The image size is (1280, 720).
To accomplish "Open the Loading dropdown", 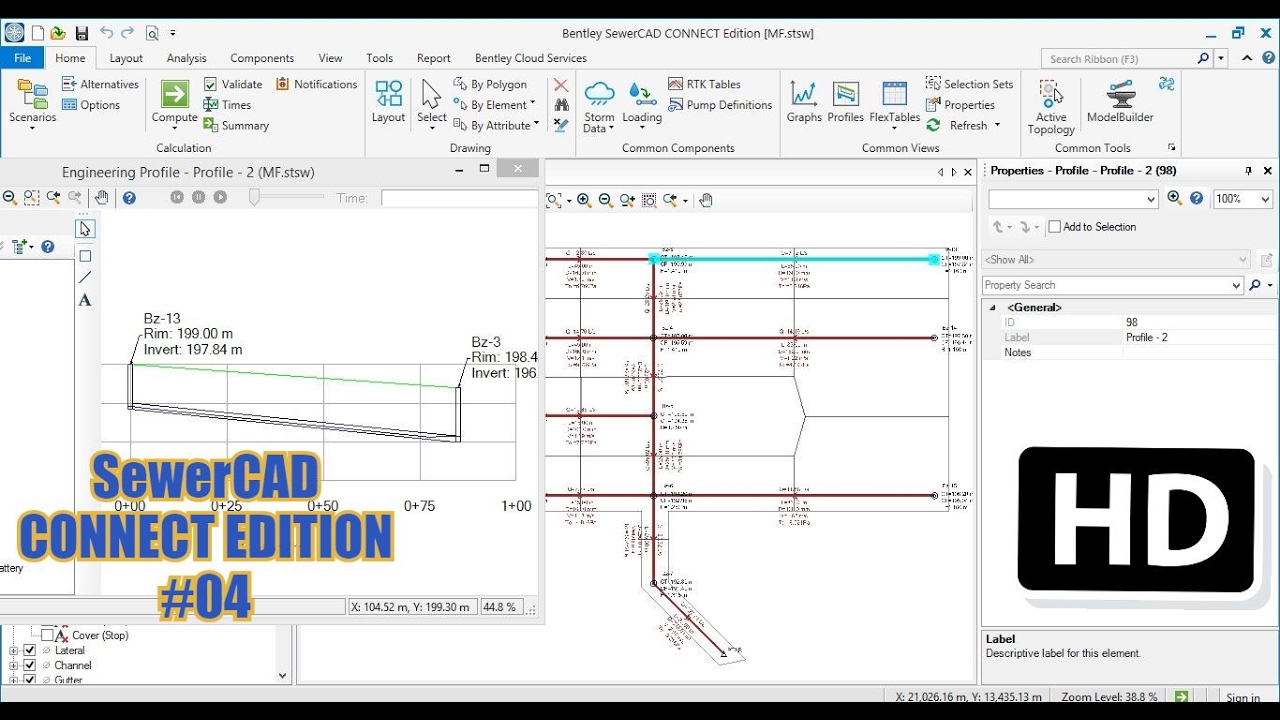I will coord(642,106).
